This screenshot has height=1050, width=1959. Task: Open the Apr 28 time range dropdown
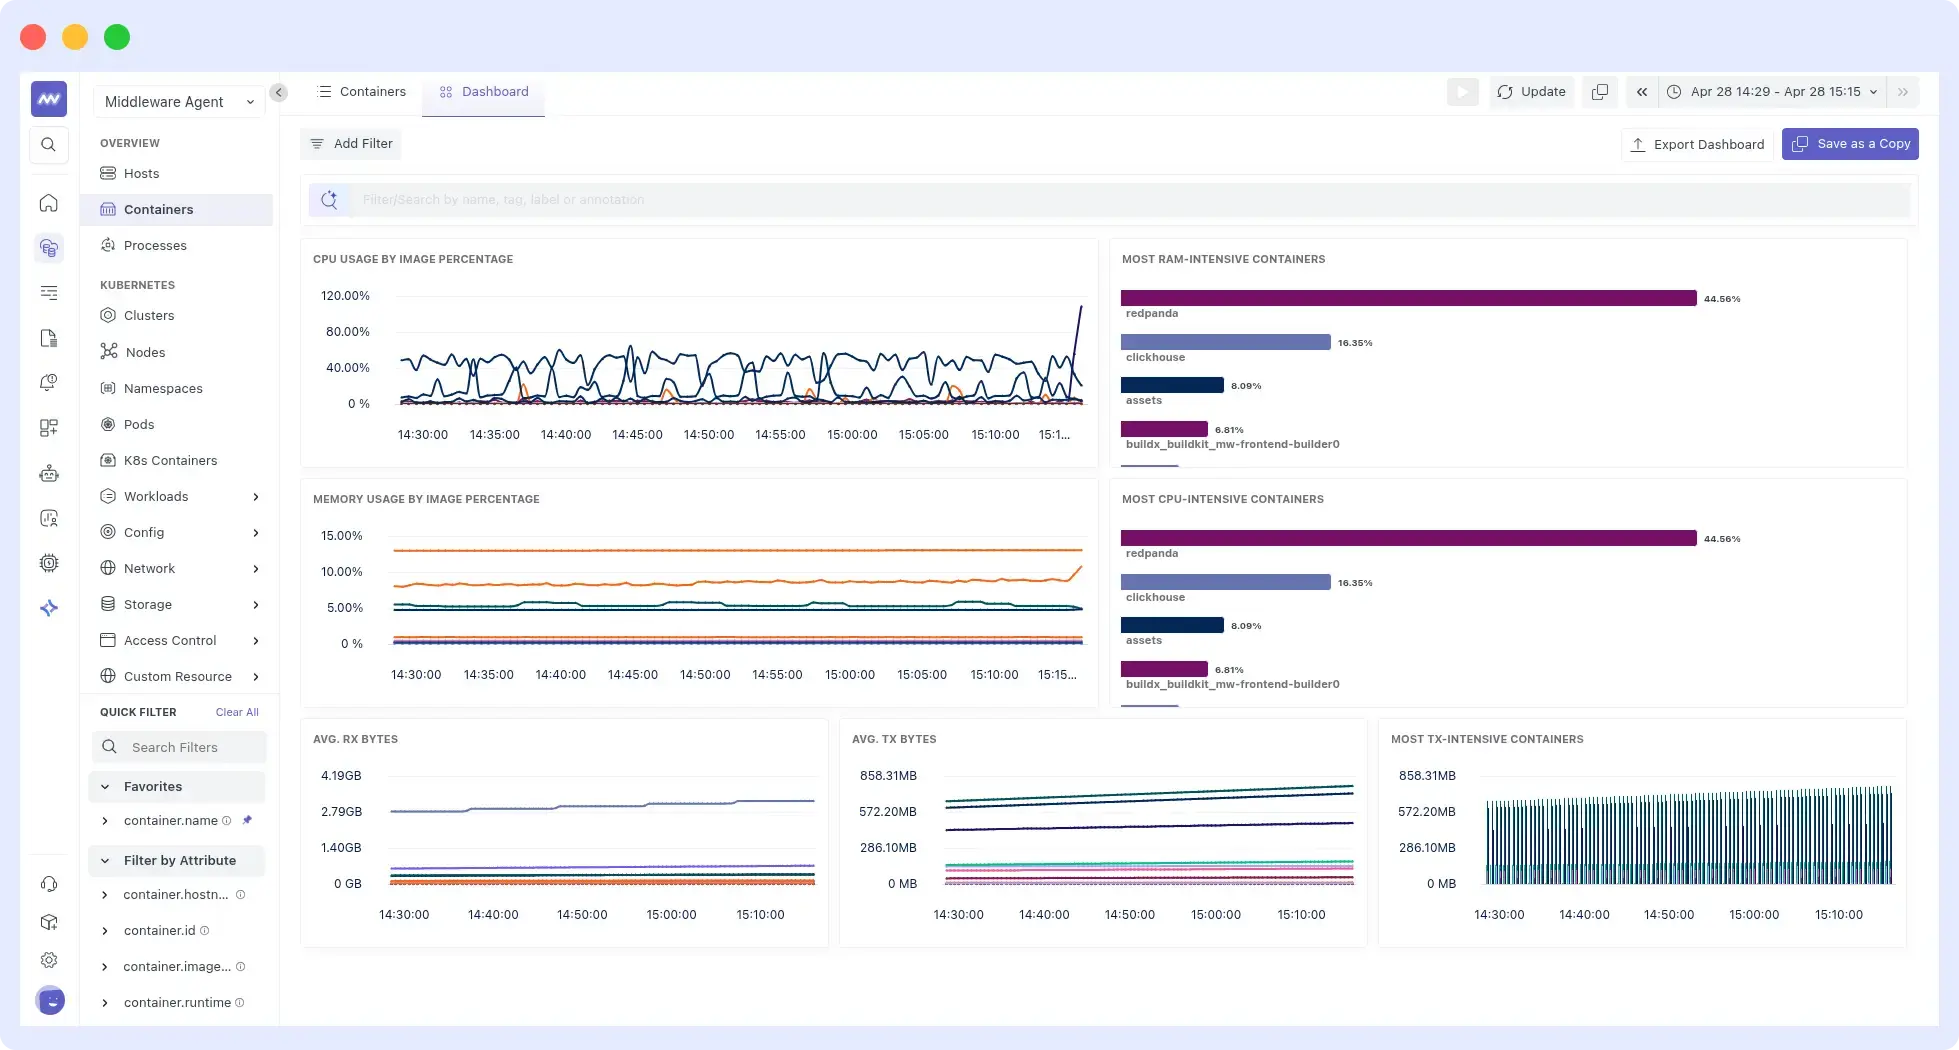click(x=1772, y=91)
